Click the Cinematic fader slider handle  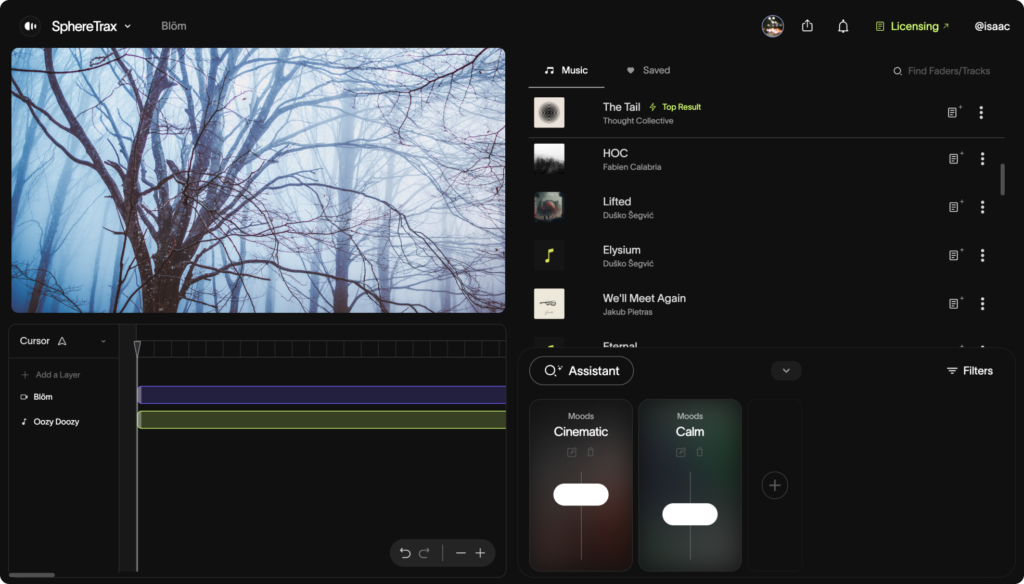tap(581, 495)
